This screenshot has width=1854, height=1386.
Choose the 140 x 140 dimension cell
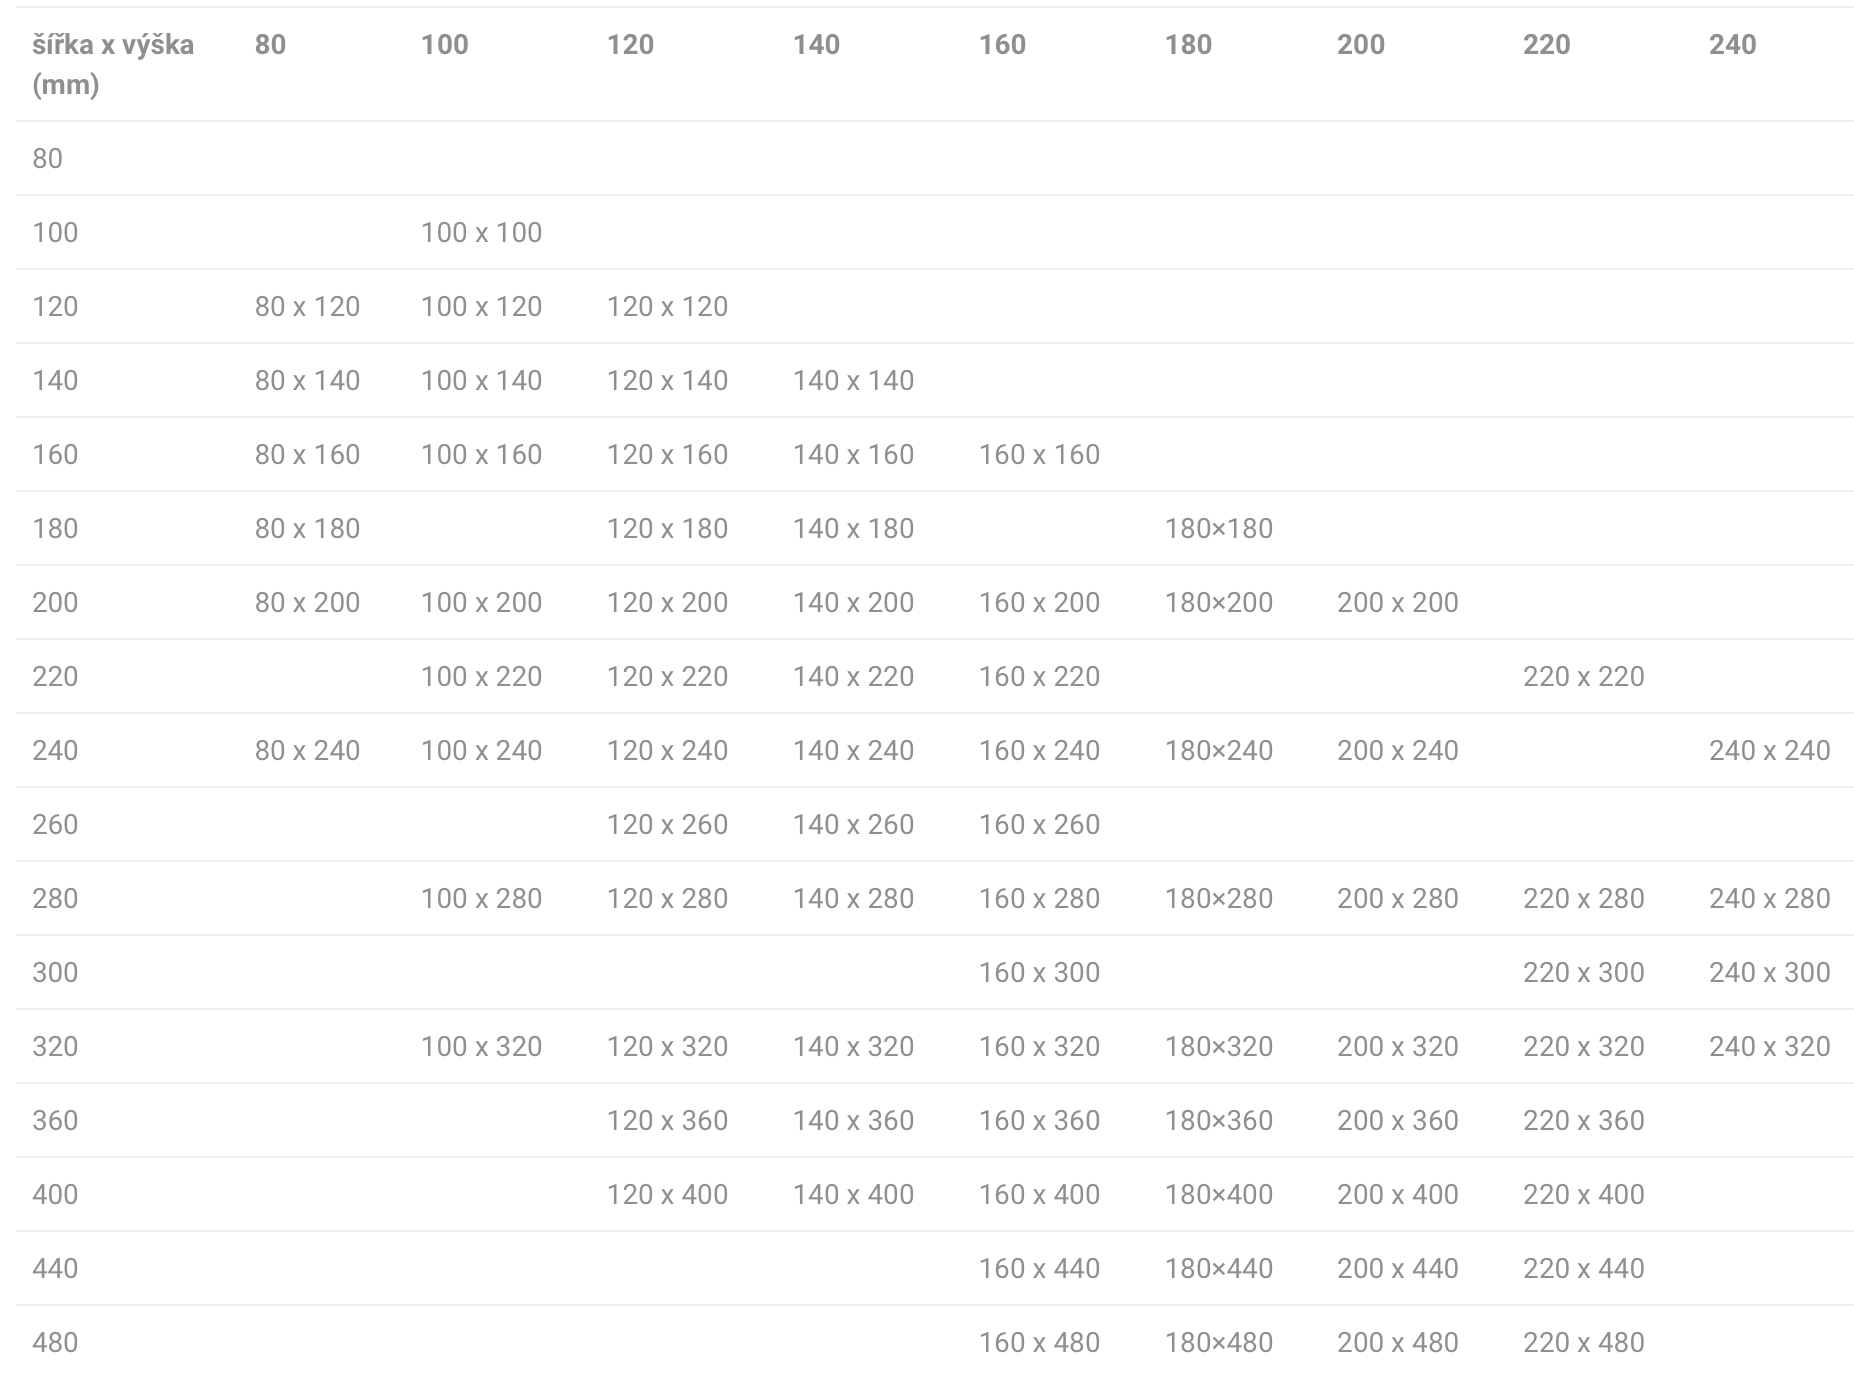[853, 380]
